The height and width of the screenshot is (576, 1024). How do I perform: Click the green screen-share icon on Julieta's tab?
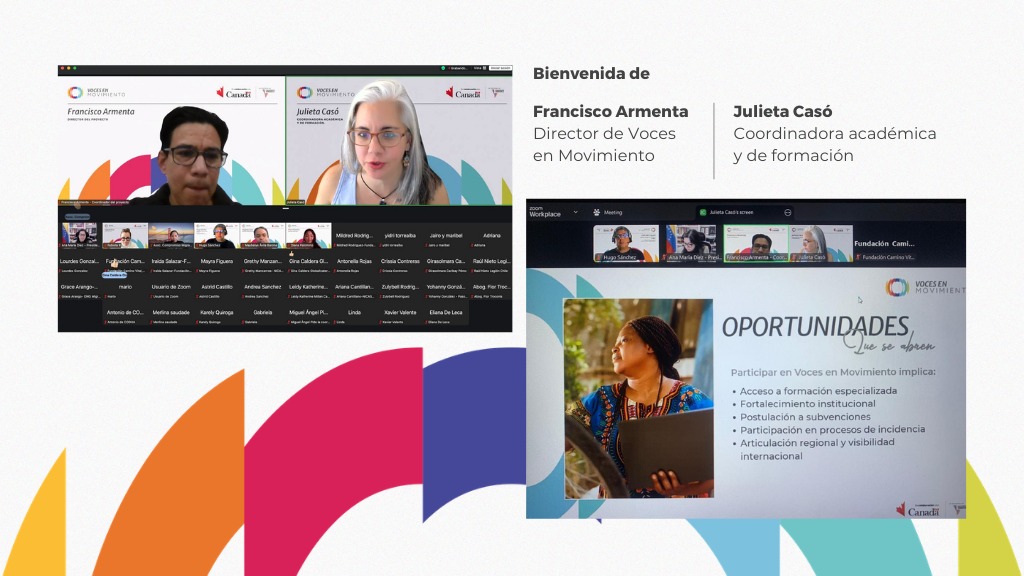703,212
